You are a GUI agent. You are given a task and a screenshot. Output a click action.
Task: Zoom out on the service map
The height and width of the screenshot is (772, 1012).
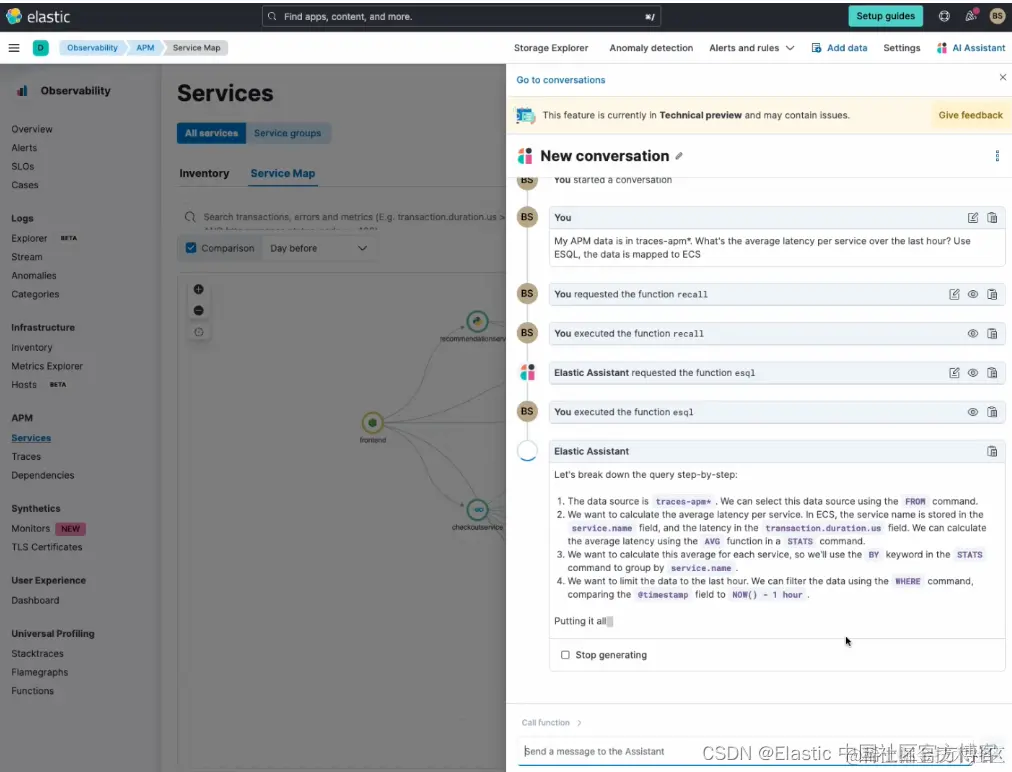[199, 310]
